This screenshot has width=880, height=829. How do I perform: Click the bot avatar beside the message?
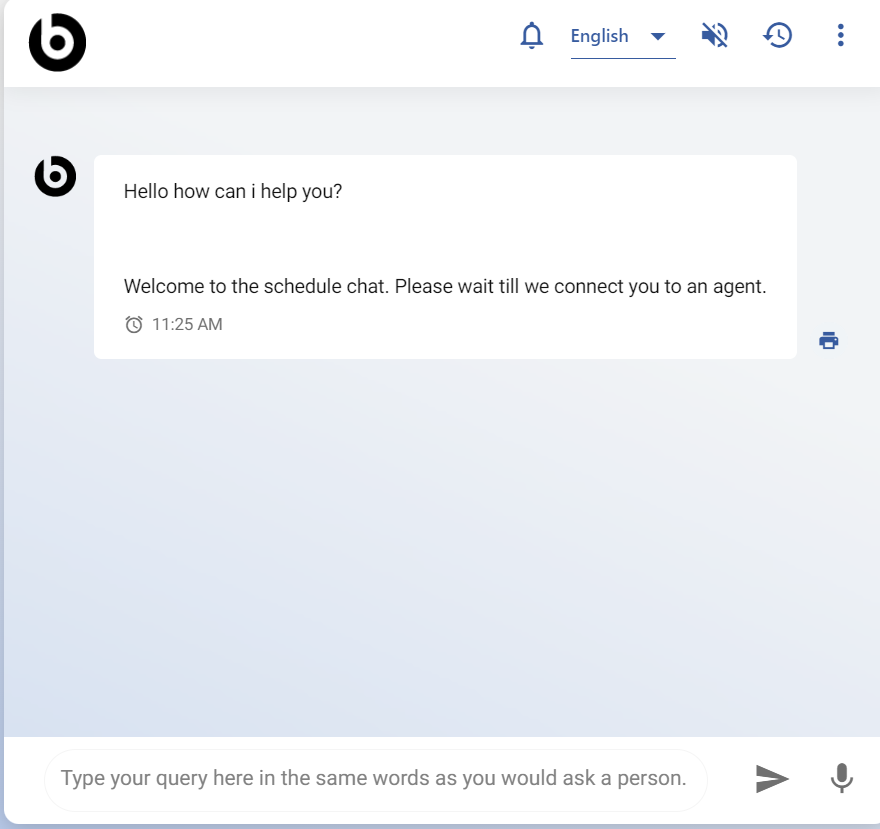(x=56, y=176)
